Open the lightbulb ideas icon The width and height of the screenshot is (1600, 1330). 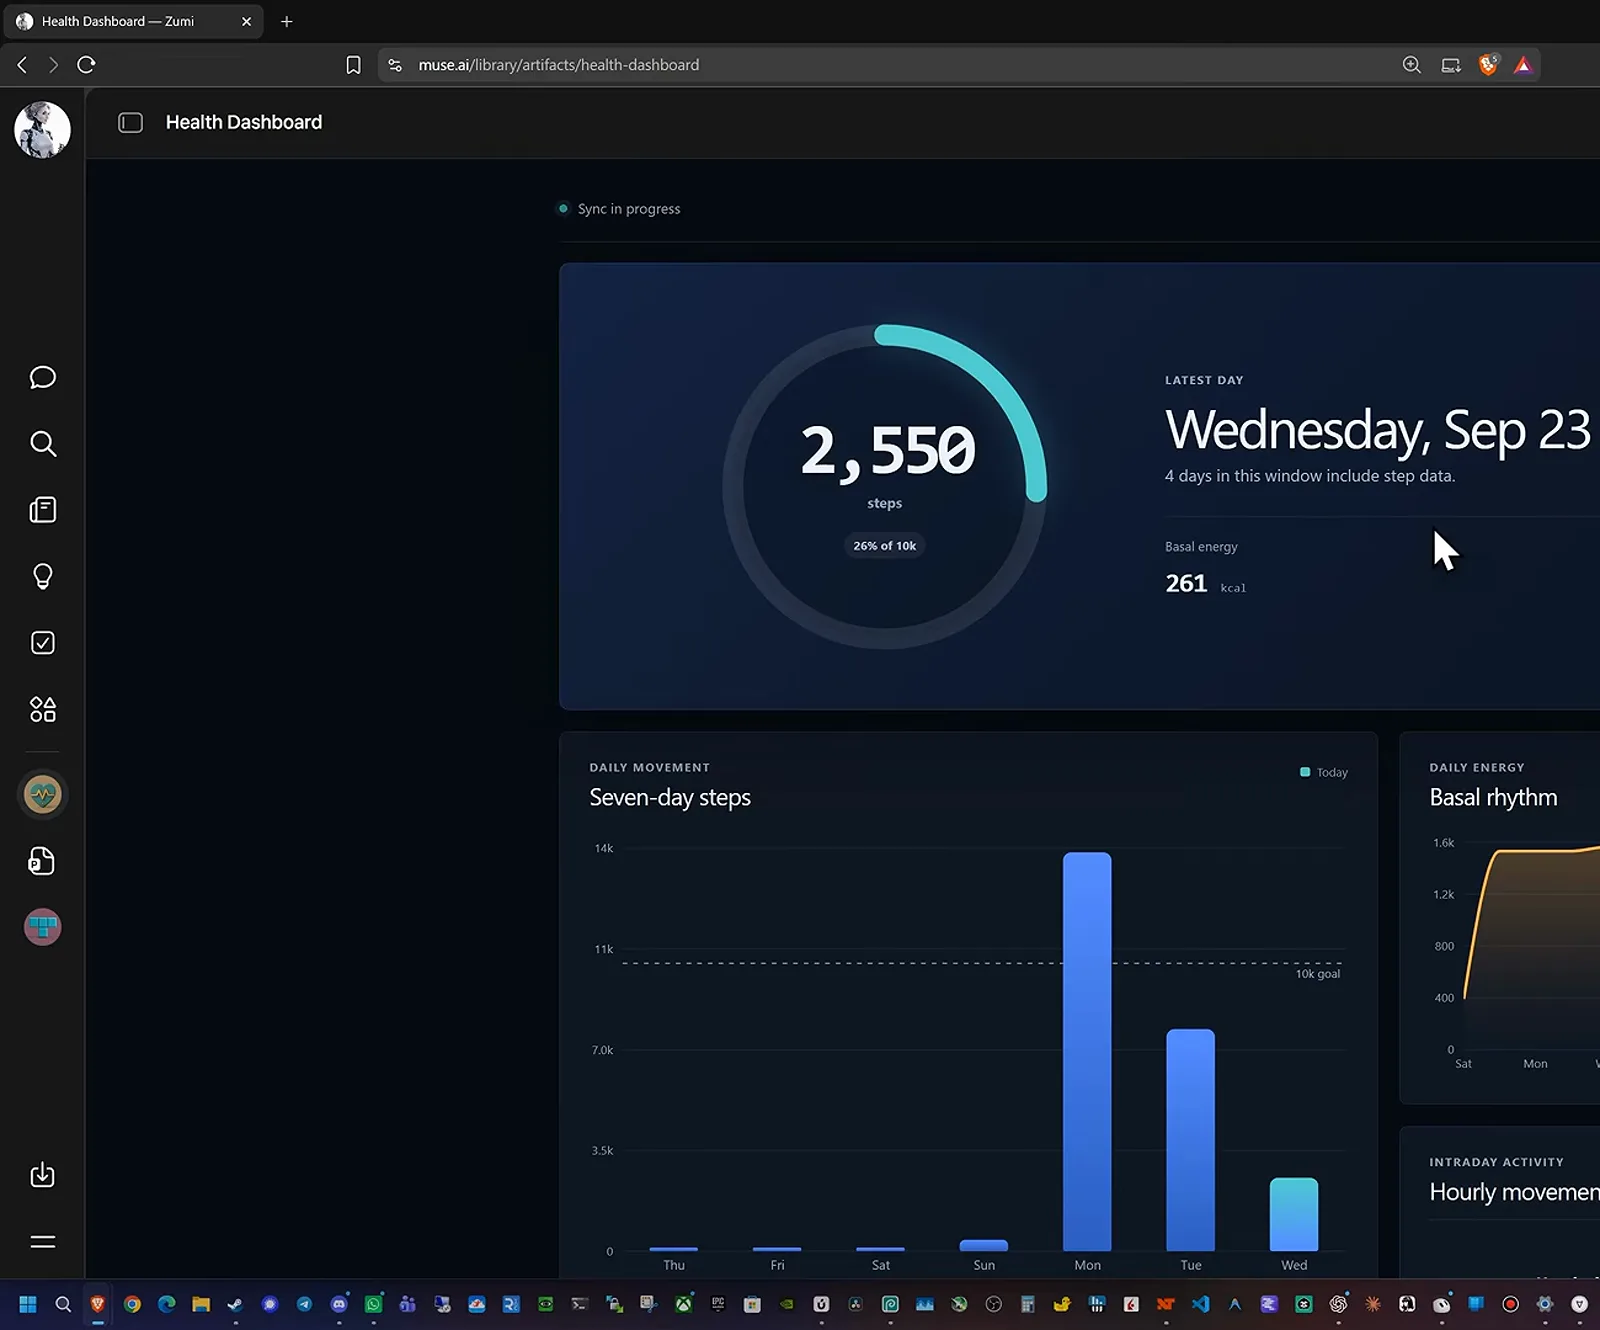(43, 576)
